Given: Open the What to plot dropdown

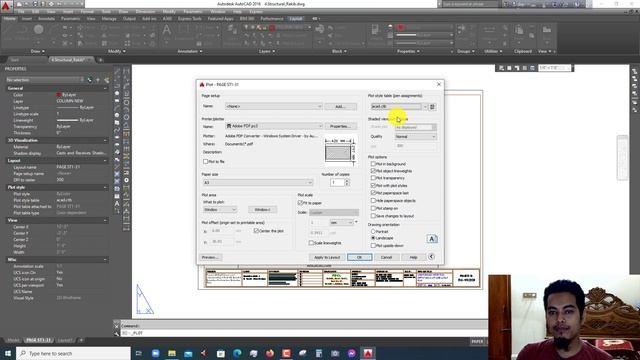Looking at the screenshot, I should click(220, 210).
